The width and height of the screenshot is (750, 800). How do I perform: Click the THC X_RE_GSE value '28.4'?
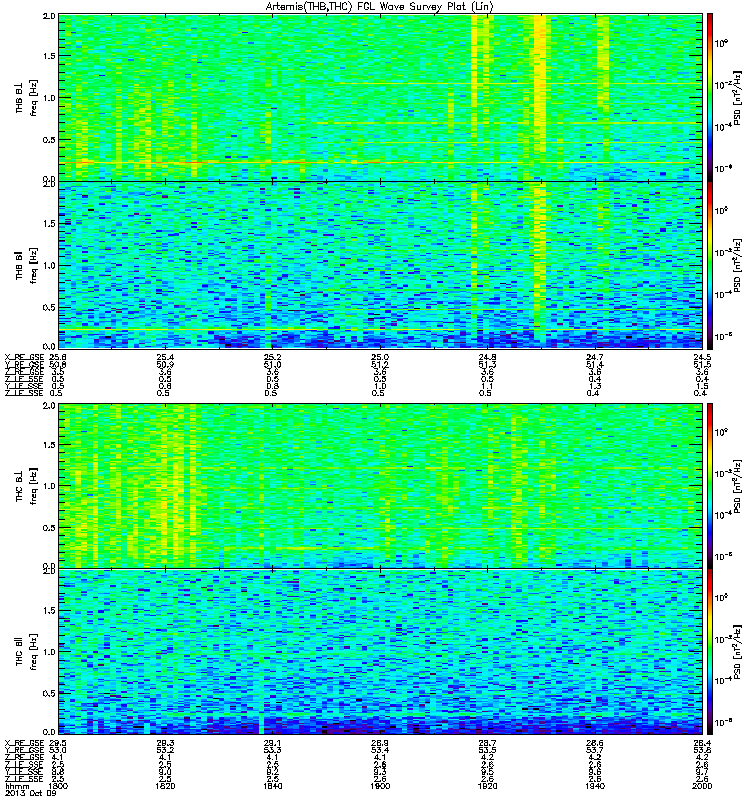point(703,743)
